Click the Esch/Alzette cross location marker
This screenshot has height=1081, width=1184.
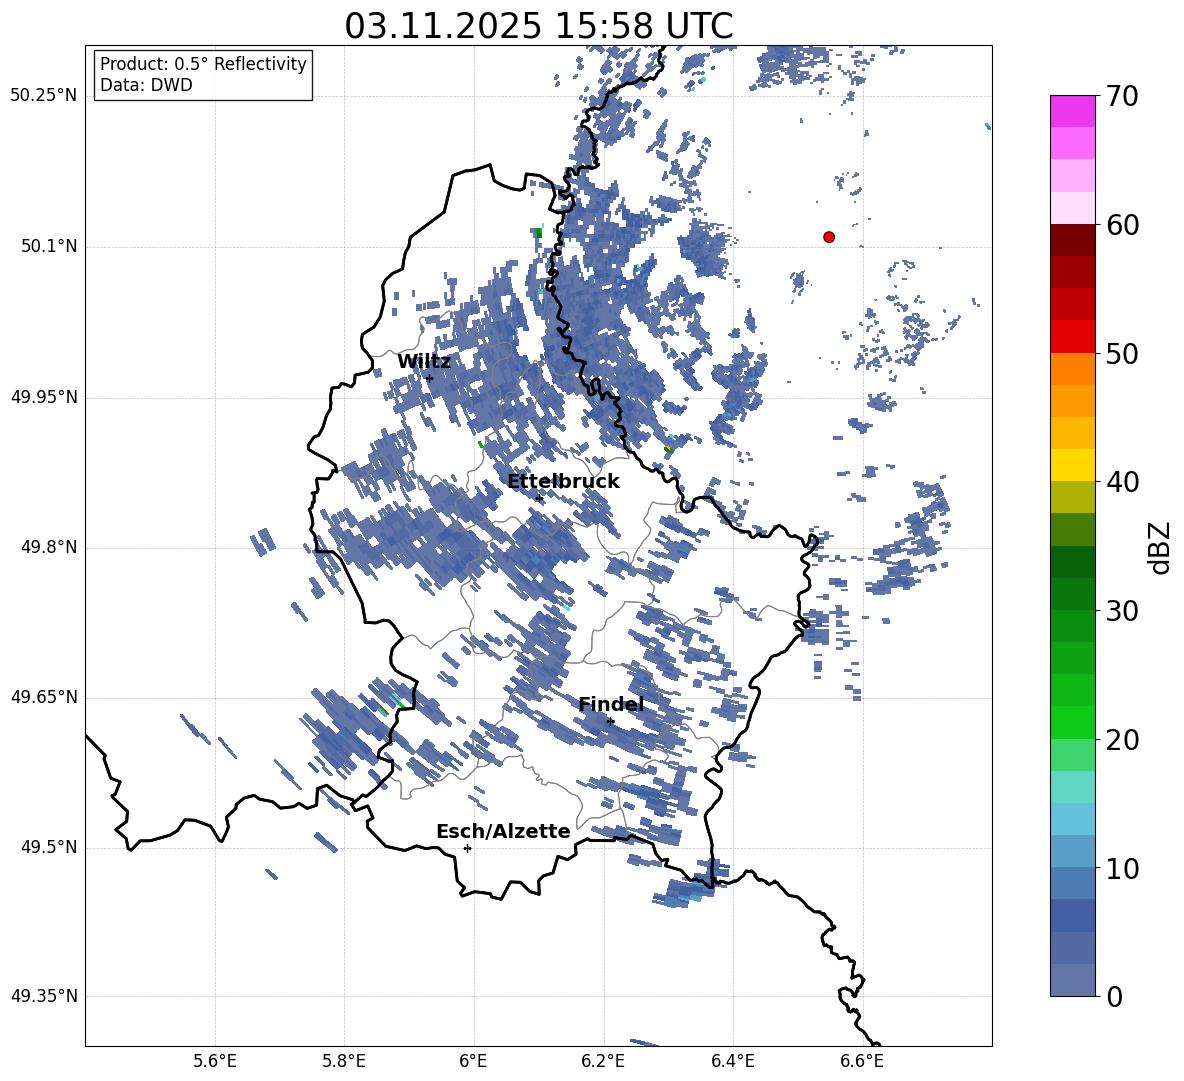[467, 848]
